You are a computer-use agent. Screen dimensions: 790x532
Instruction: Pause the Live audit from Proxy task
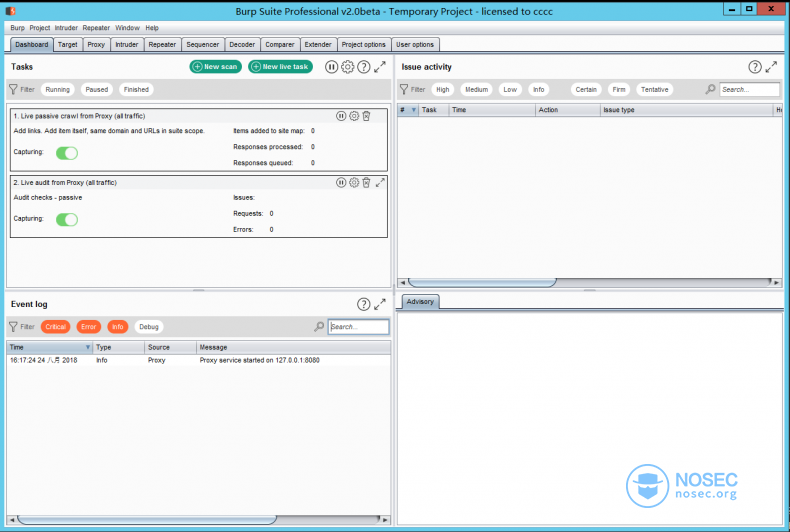(341, 182)
